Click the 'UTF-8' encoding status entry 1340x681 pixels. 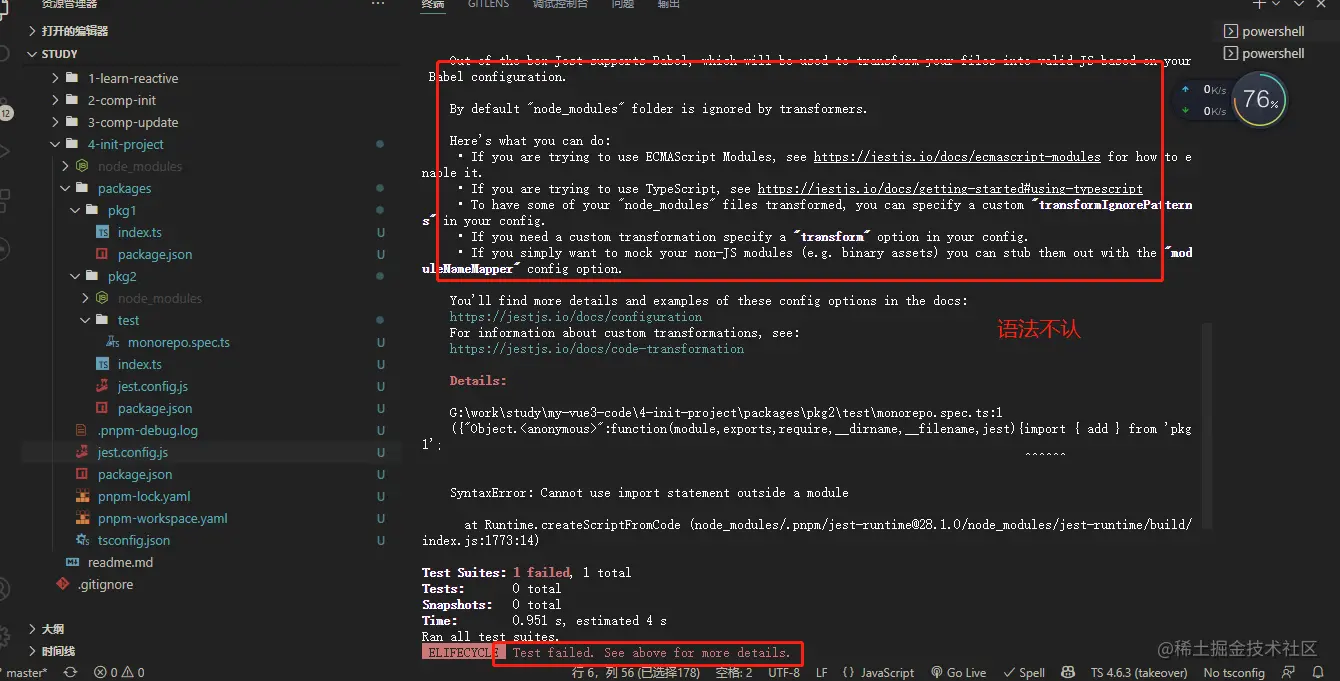tap(783, 673)
